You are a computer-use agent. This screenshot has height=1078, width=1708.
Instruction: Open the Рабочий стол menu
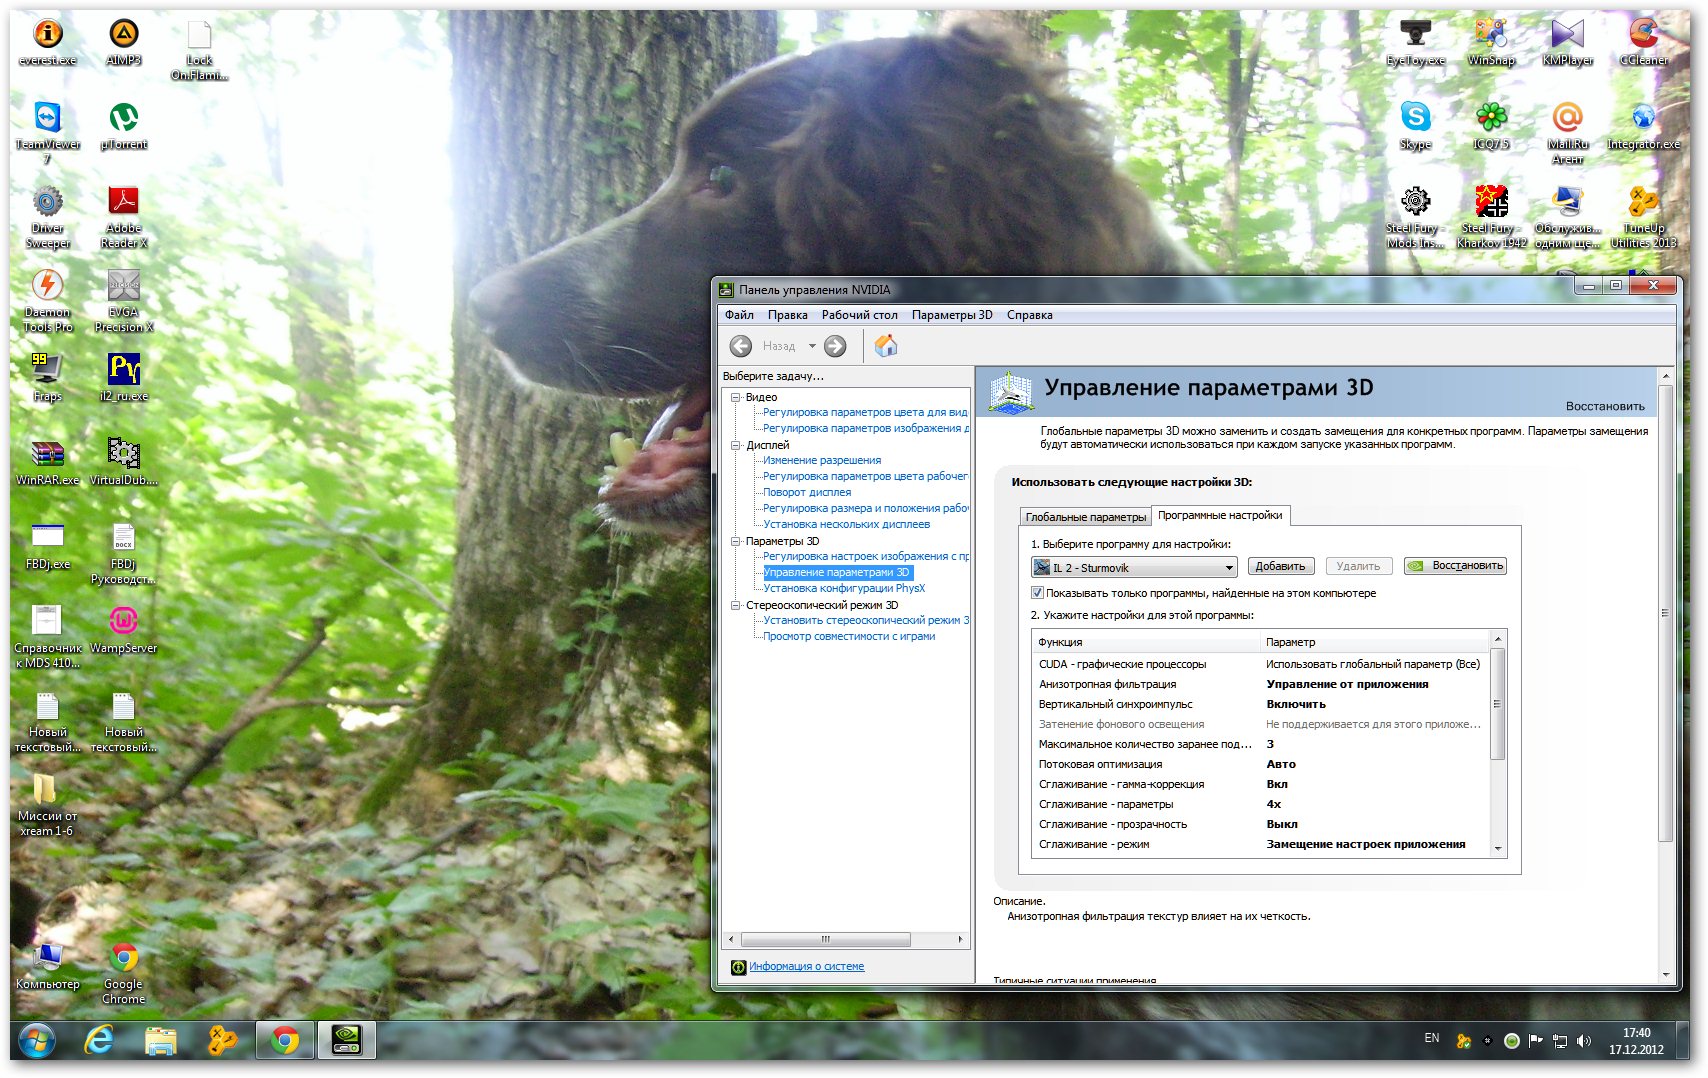[859, 315]
